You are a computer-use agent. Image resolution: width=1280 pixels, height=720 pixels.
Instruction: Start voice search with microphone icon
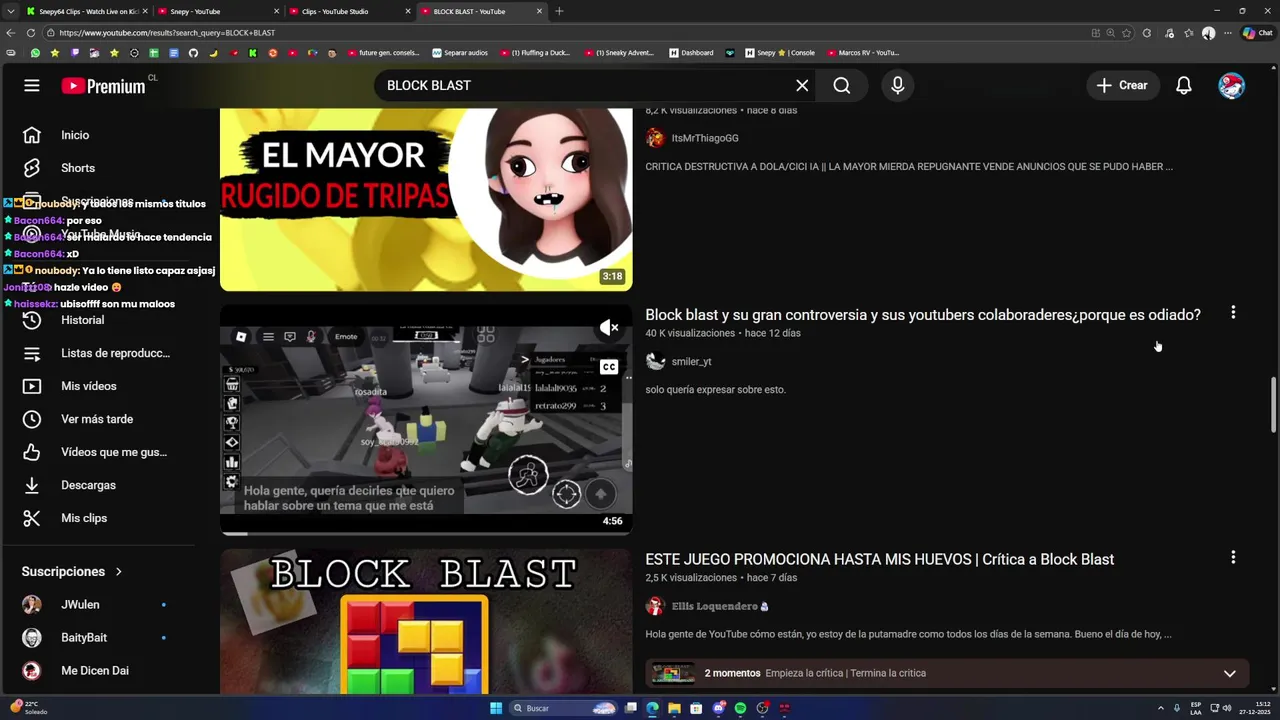[x=898, y=85]
